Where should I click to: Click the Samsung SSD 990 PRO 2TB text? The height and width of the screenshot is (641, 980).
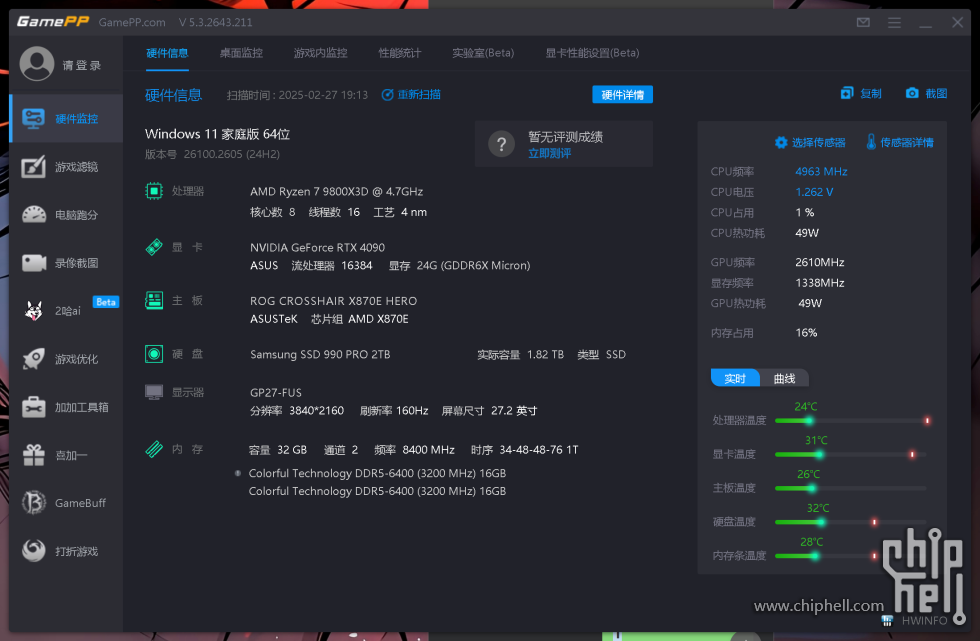pyautogui.click(x=320, y=354)
